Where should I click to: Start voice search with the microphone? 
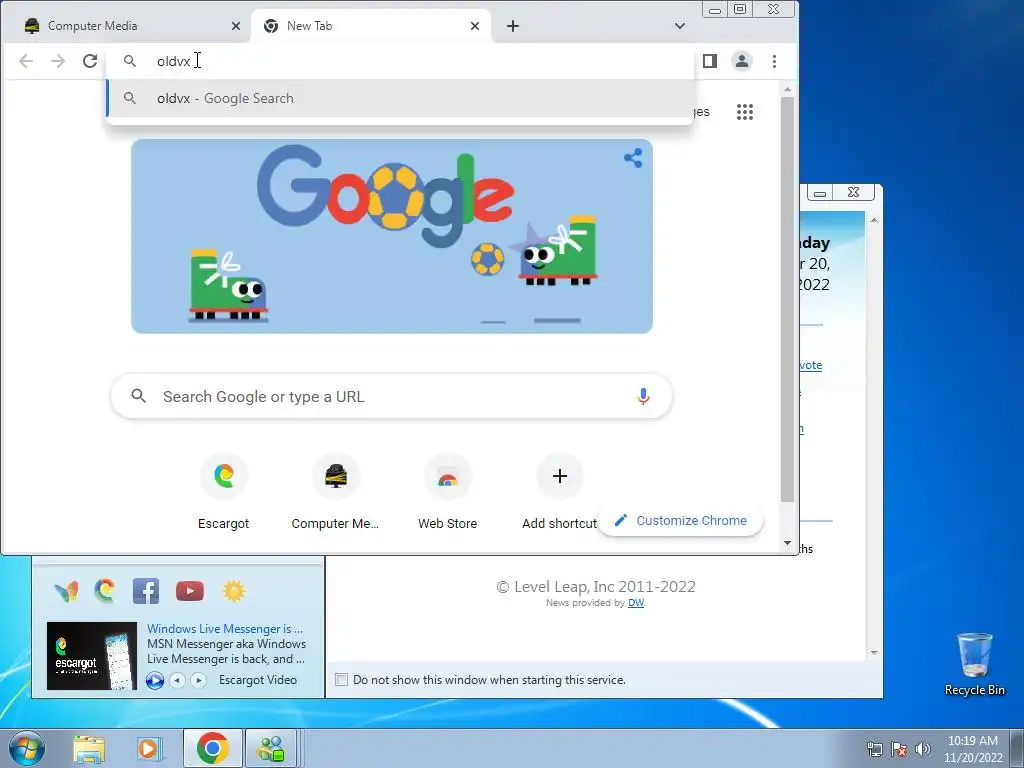click(643, 396)
